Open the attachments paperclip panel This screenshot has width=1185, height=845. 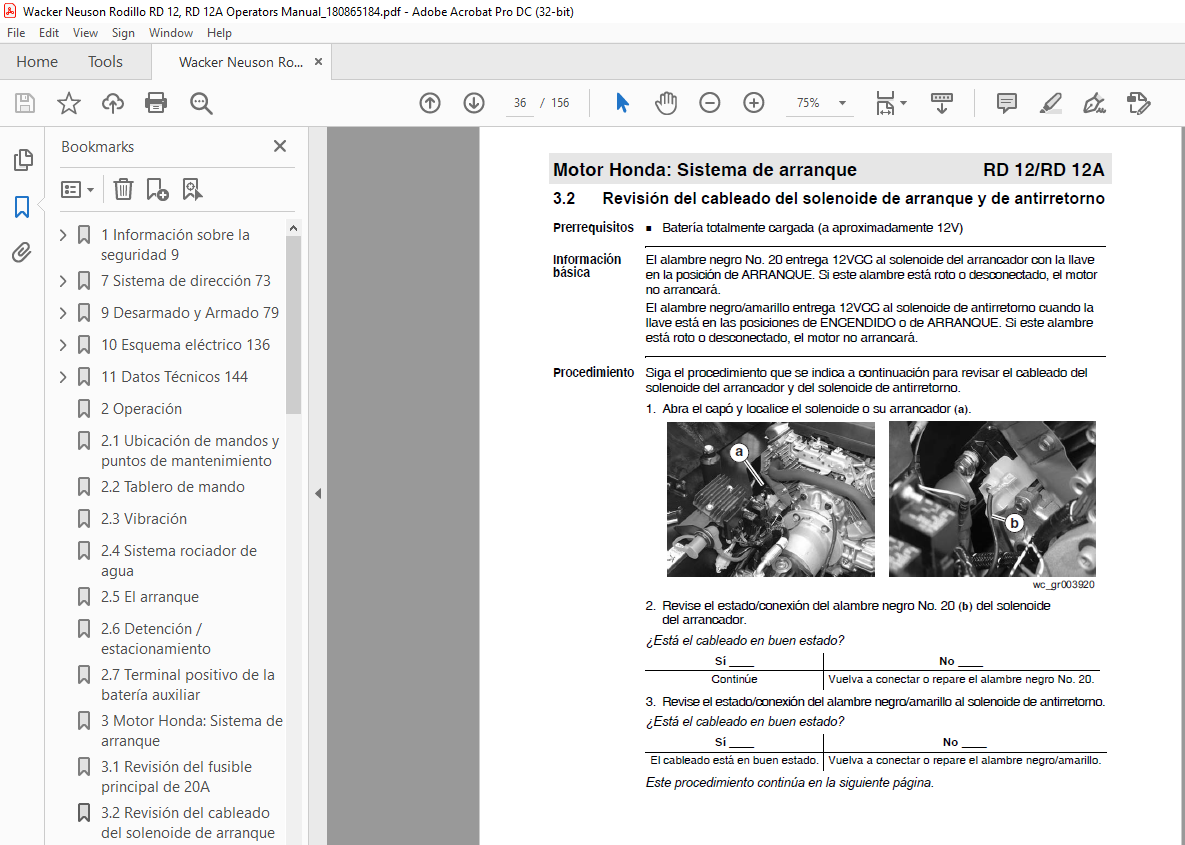point(22,252)
